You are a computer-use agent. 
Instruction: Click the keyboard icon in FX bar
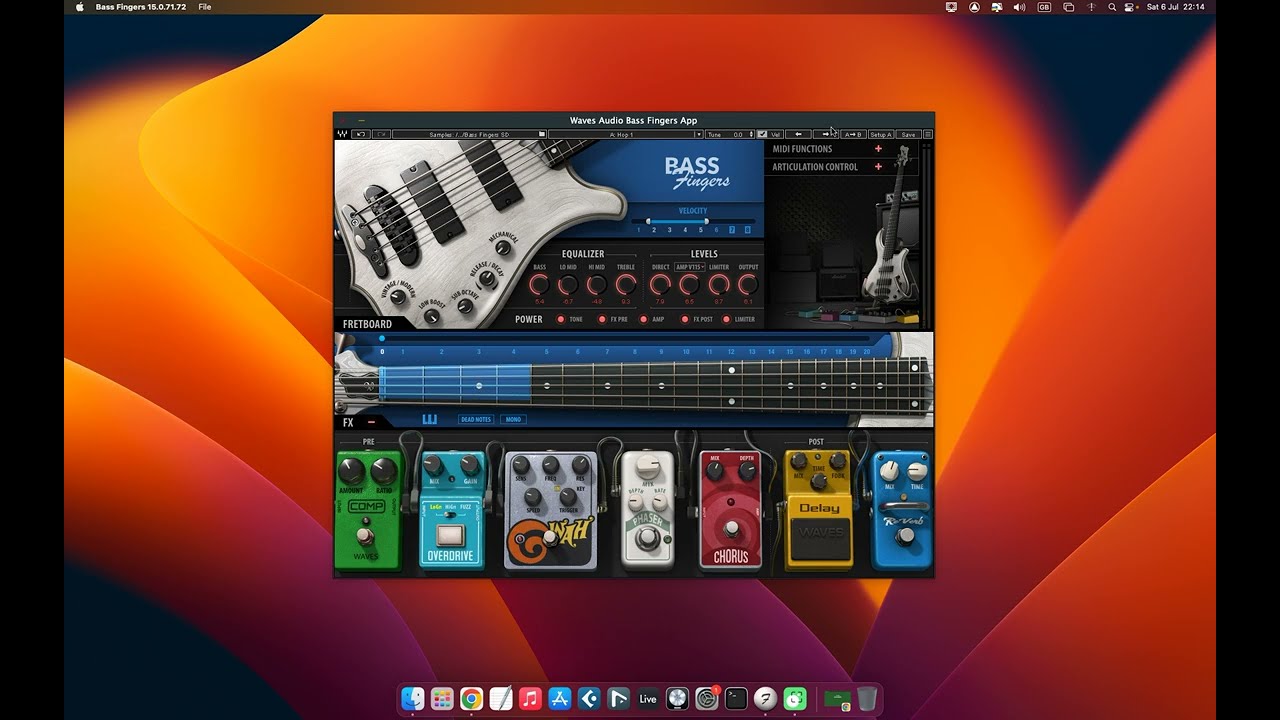(x=430, y=419)
